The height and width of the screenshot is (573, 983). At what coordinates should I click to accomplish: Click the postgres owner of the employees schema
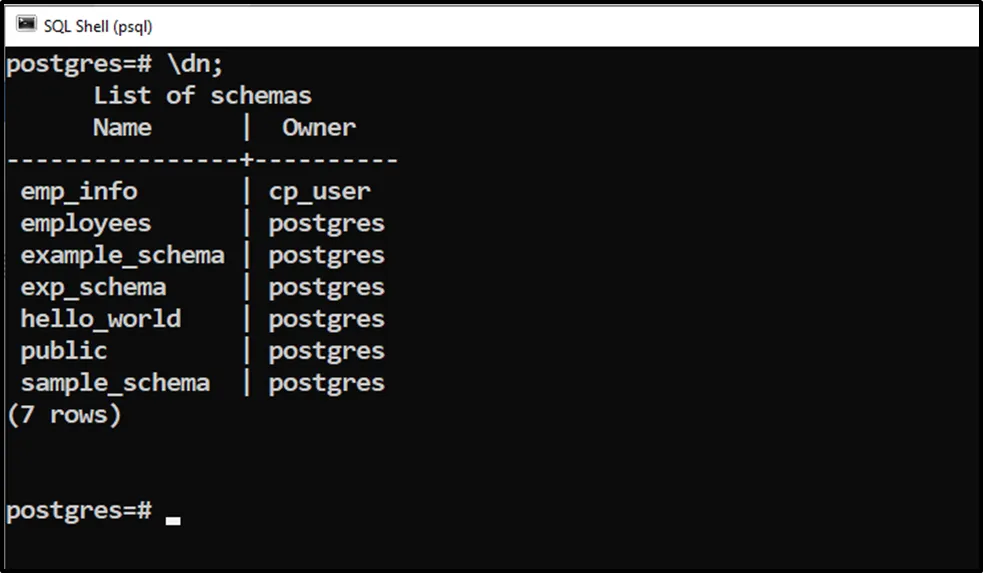point(326,224)
